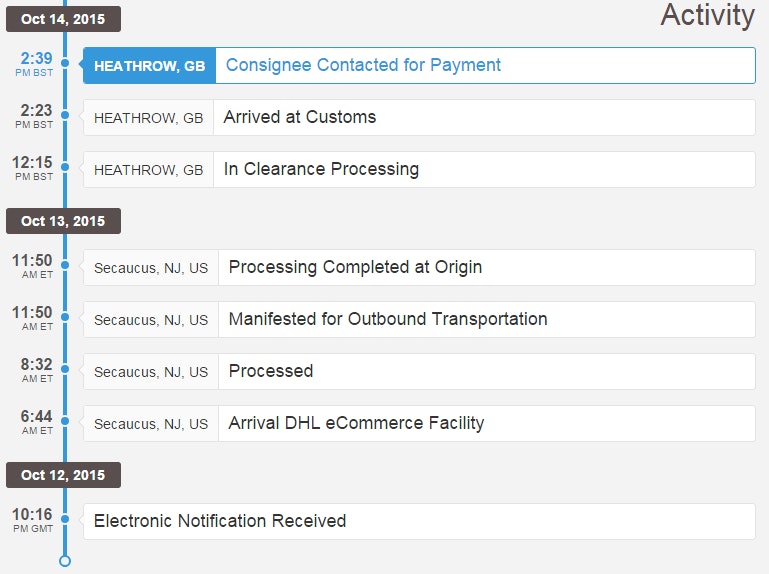Click timeline dot for 2:23 PM event

(x=65, y=115)
